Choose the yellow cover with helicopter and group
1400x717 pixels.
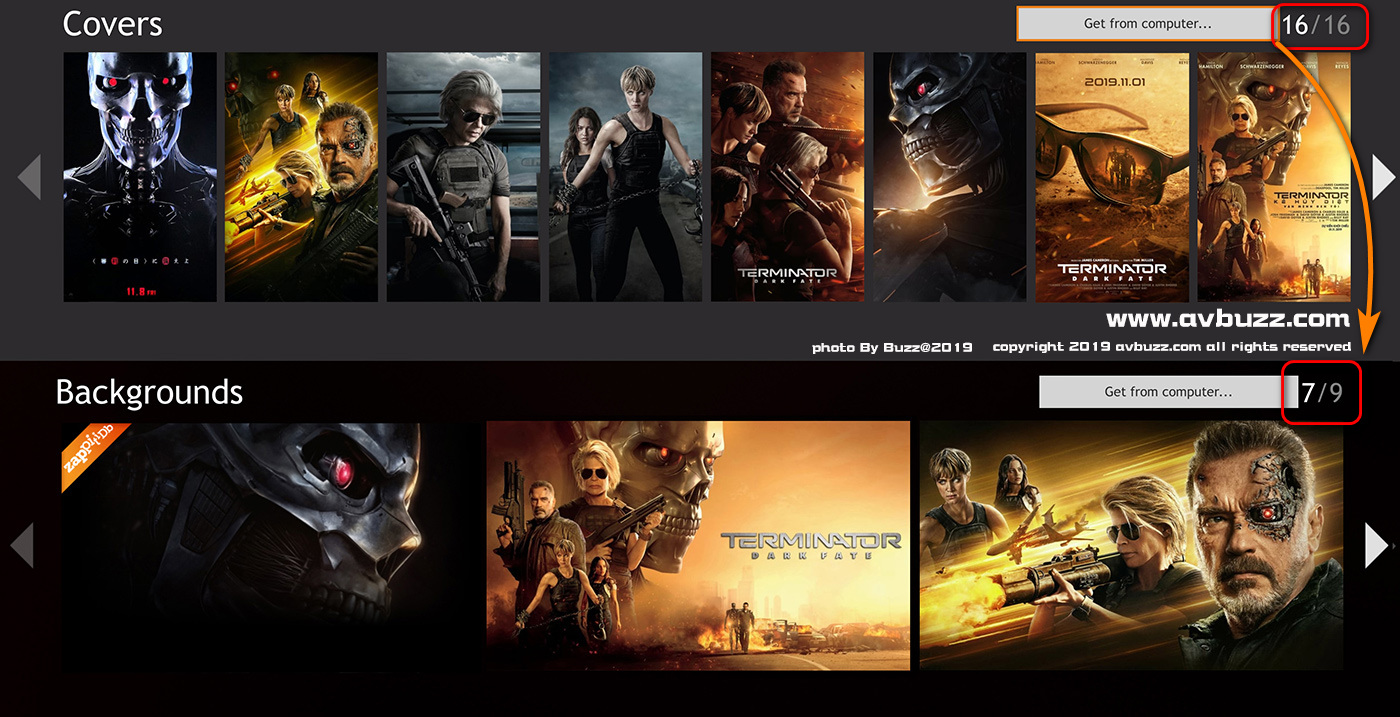(x=301, y=177)
